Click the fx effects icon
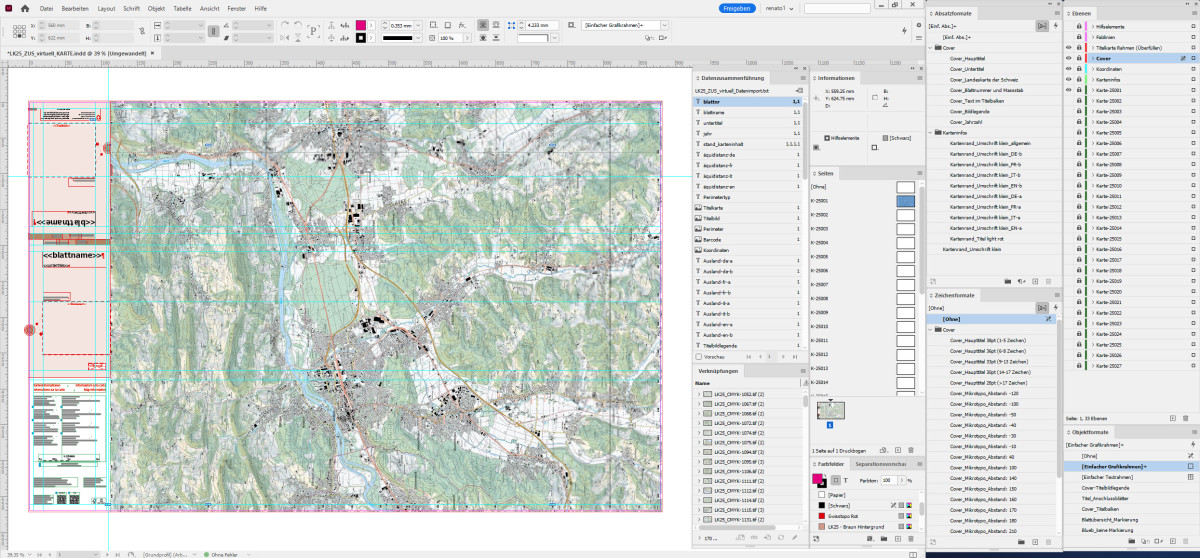This screenshot has height=558, width=1200. [x=462, y=25]
